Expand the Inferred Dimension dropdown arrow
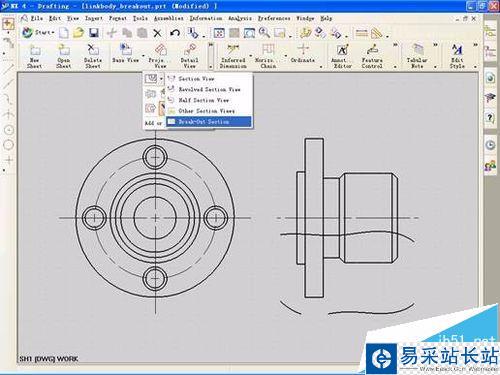This screenshot has height=375, width=500. tap(251, 56)
